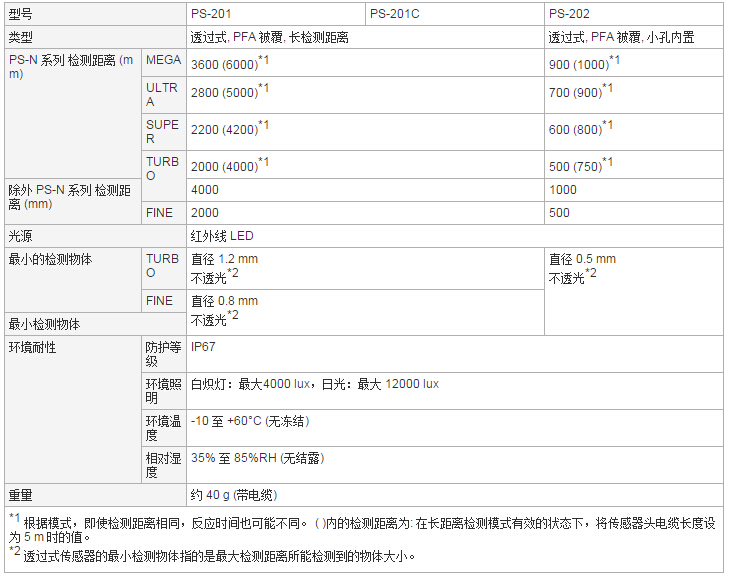Click the 900 (1000) value for PS-202
The width and height of the screenshot is (730, 575).
[580, 63]
